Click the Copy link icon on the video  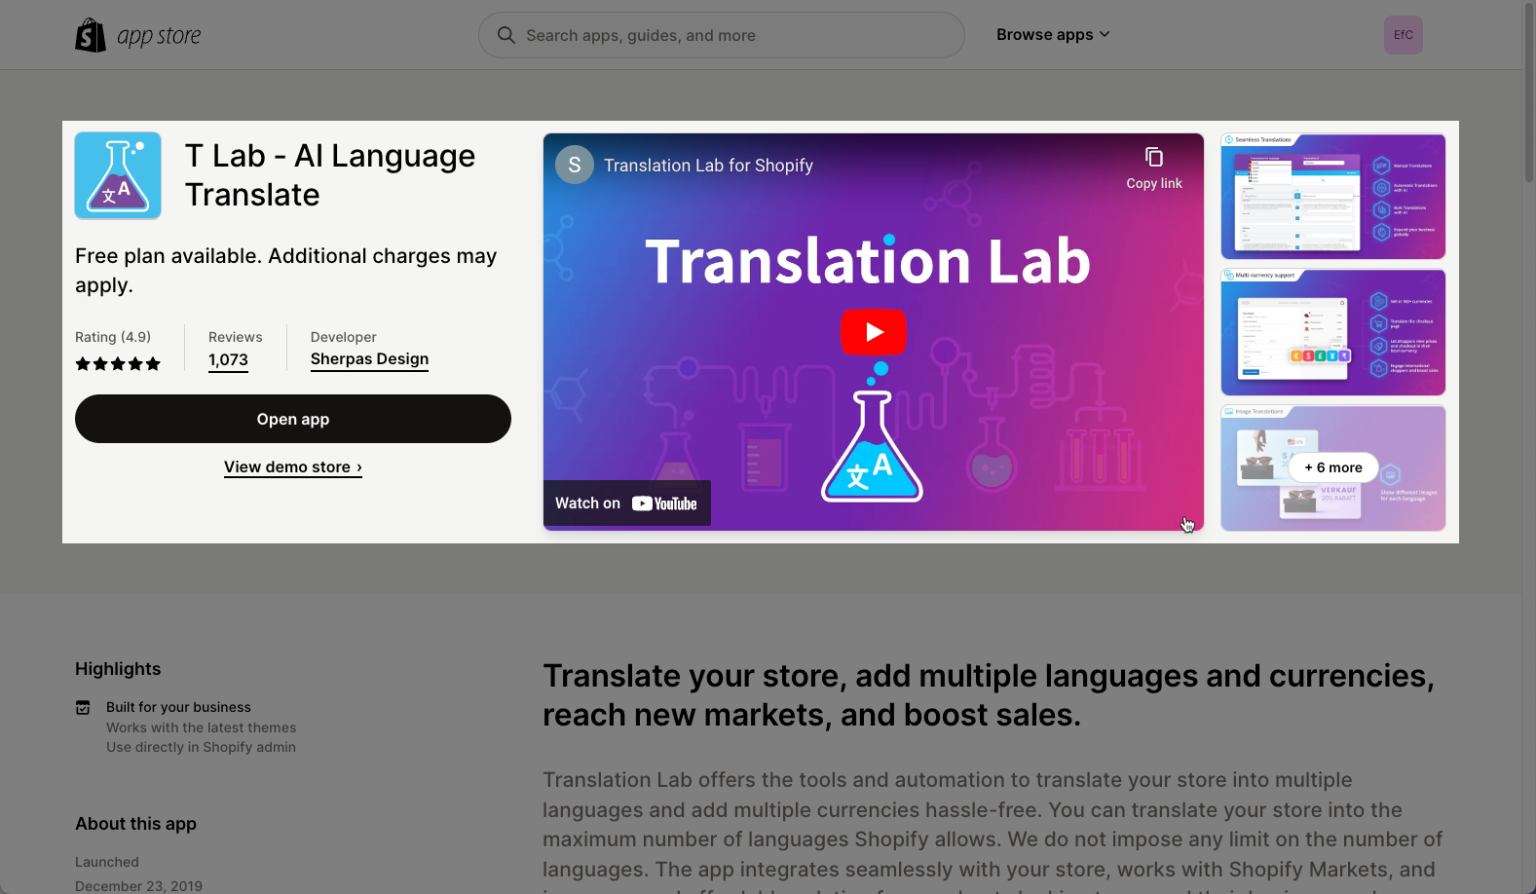click(x=1153, y=158)
